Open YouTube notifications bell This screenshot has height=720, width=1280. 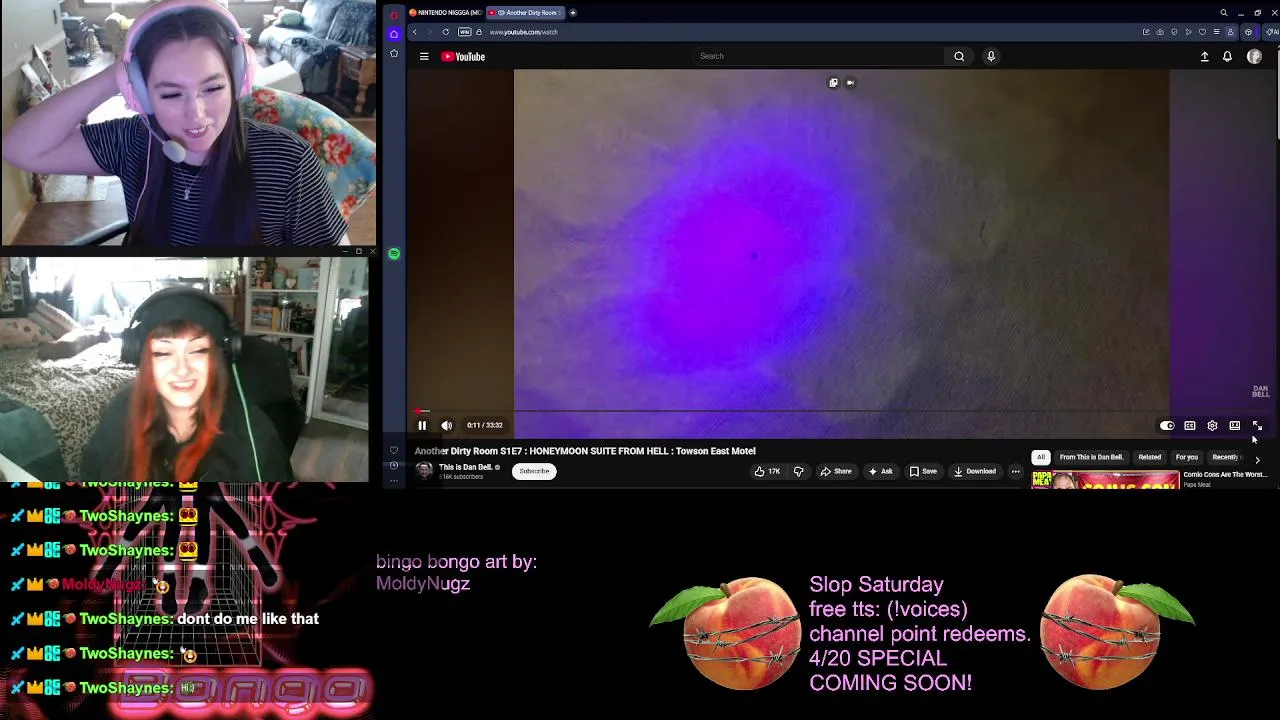coord(1227,57)
